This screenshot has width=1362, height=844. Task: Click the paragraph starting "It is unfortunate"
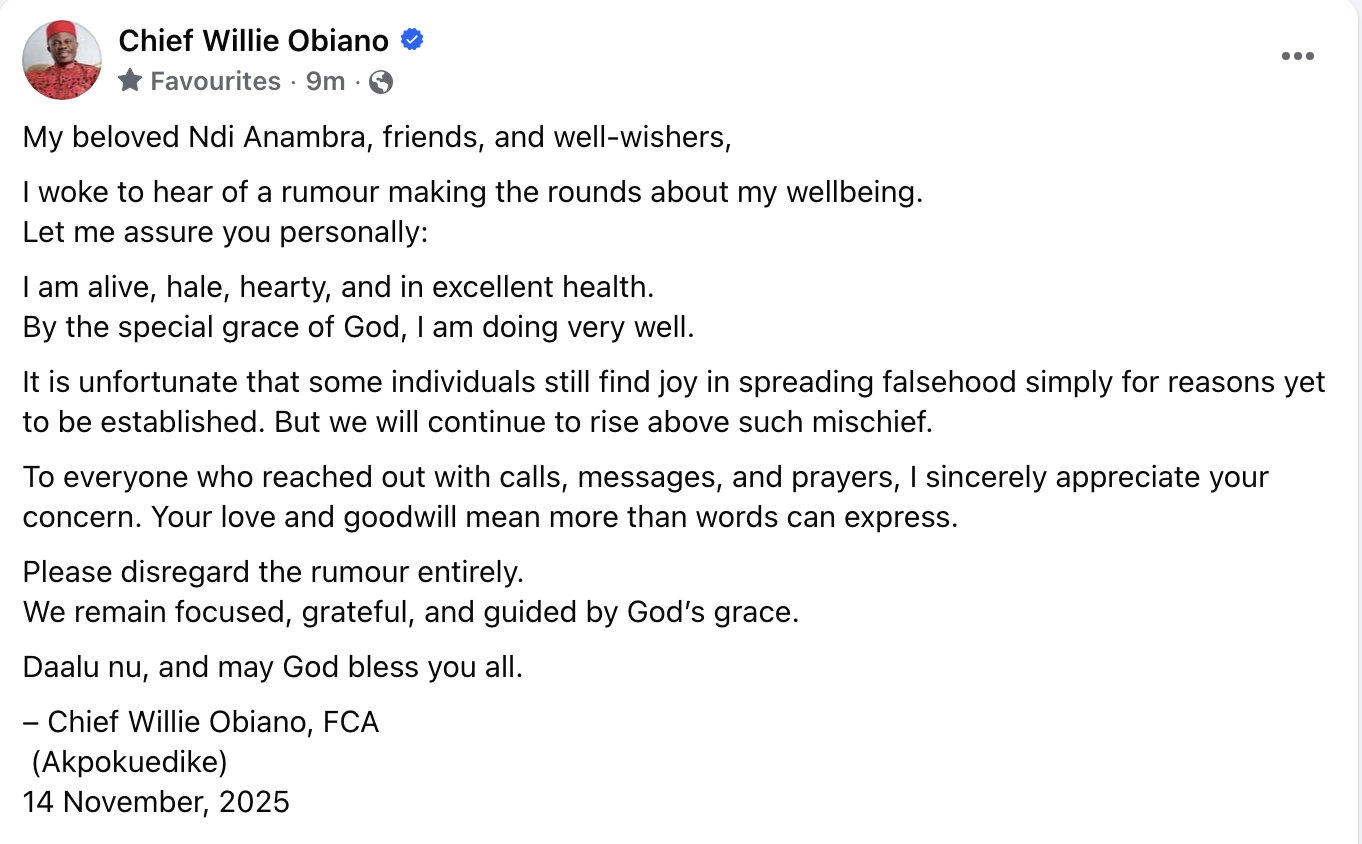tap(674, 401)
